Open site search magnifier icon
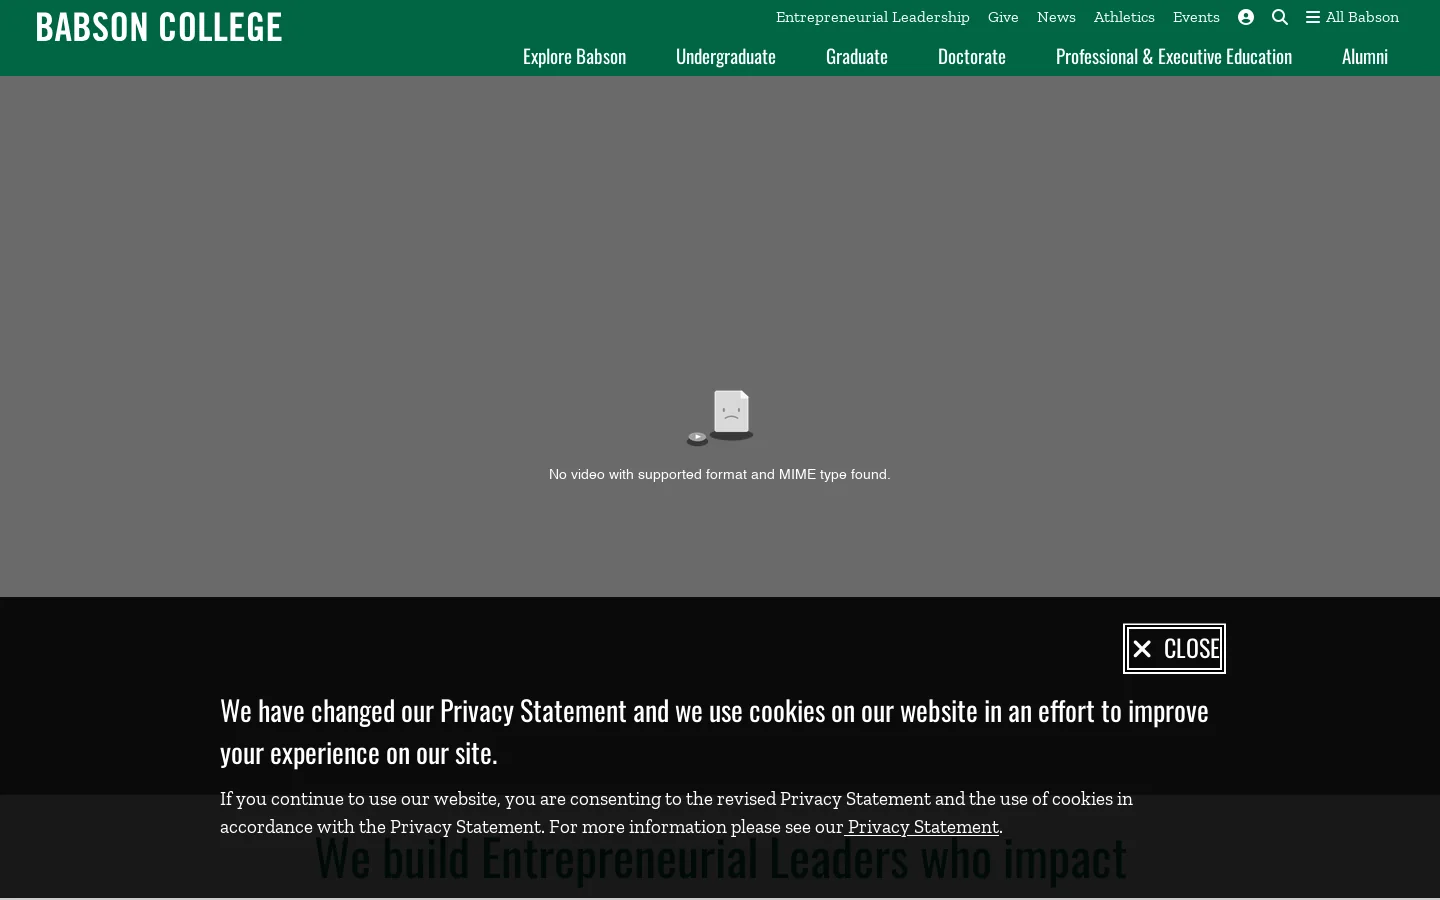 click(x=1280, y=17)
